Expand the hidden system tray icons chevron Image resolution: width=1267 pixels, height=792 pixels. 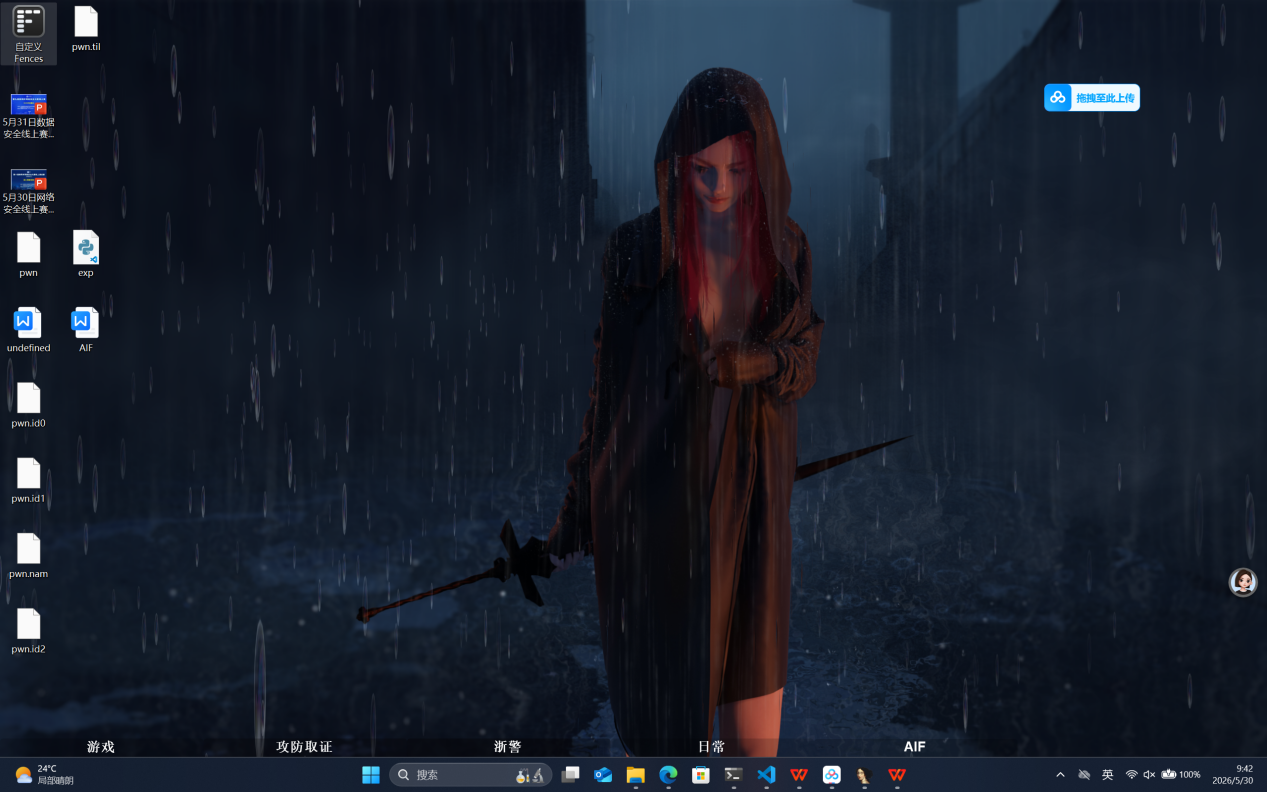tap(1060, 775)
